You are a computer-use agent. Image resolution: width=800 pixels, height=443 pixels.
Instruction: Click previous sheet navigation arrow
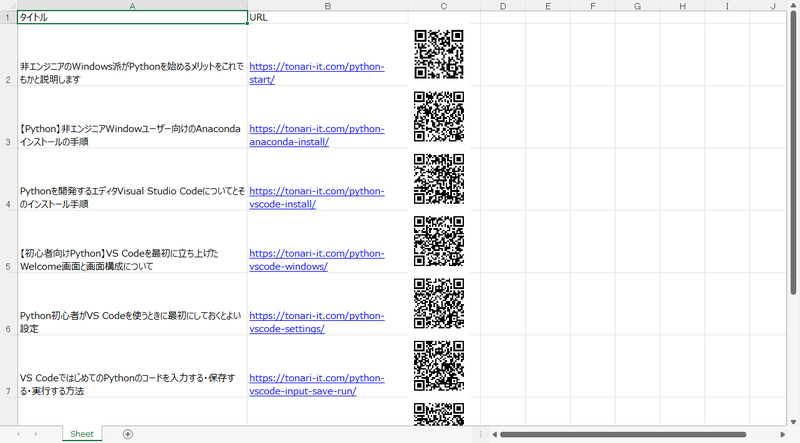[18, 434]
